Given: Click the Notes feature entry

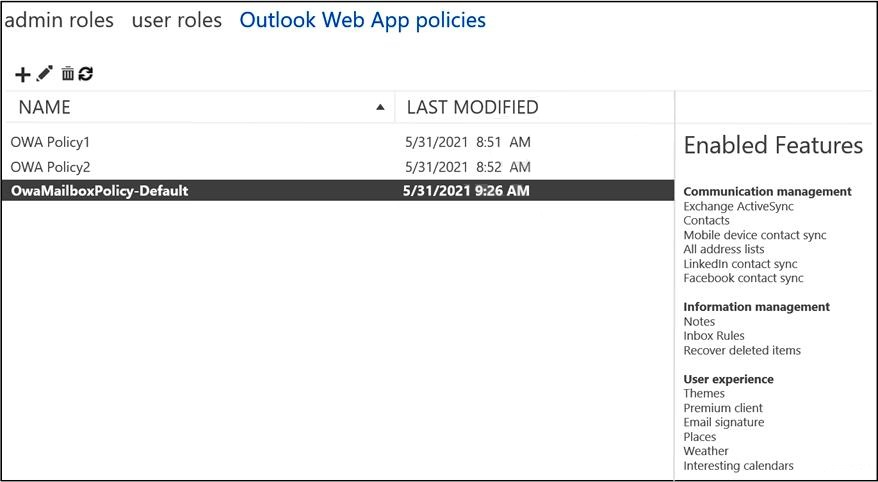Looking at the screenshot, I should (x=699, y=321).
